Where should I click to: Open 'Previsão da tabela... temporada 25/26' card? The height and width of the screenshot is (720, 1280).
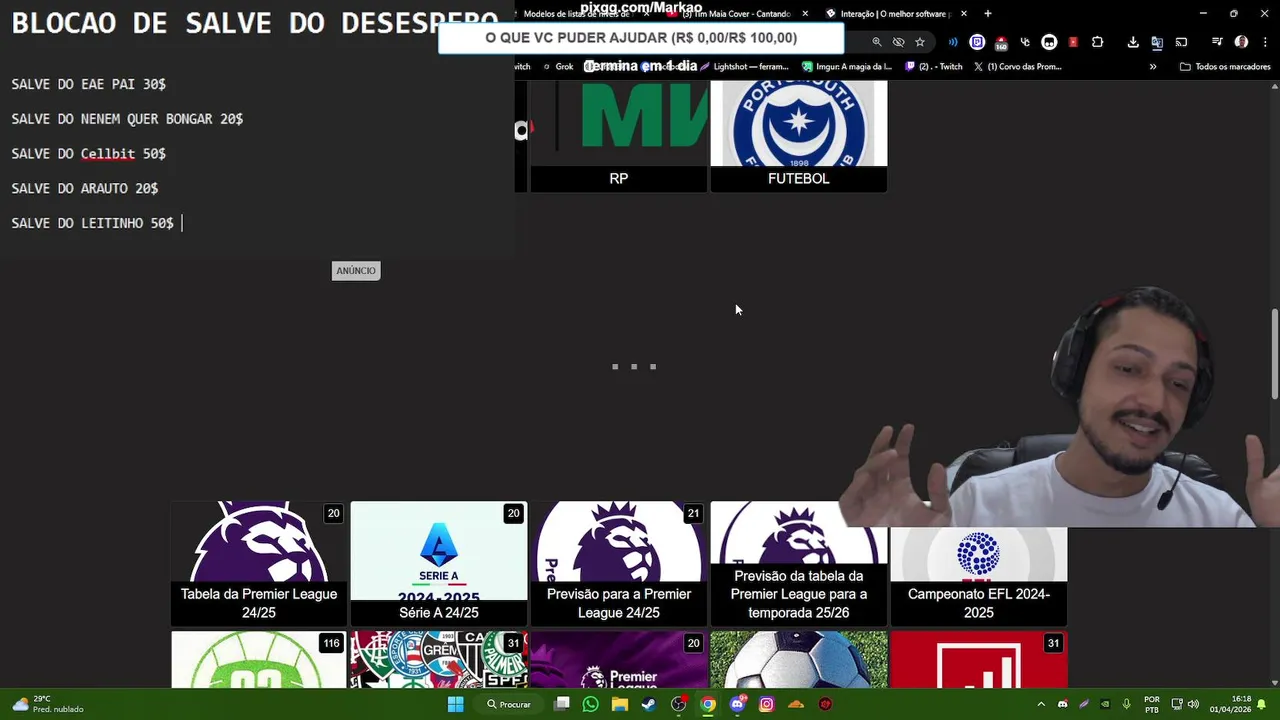pos(798,564)
